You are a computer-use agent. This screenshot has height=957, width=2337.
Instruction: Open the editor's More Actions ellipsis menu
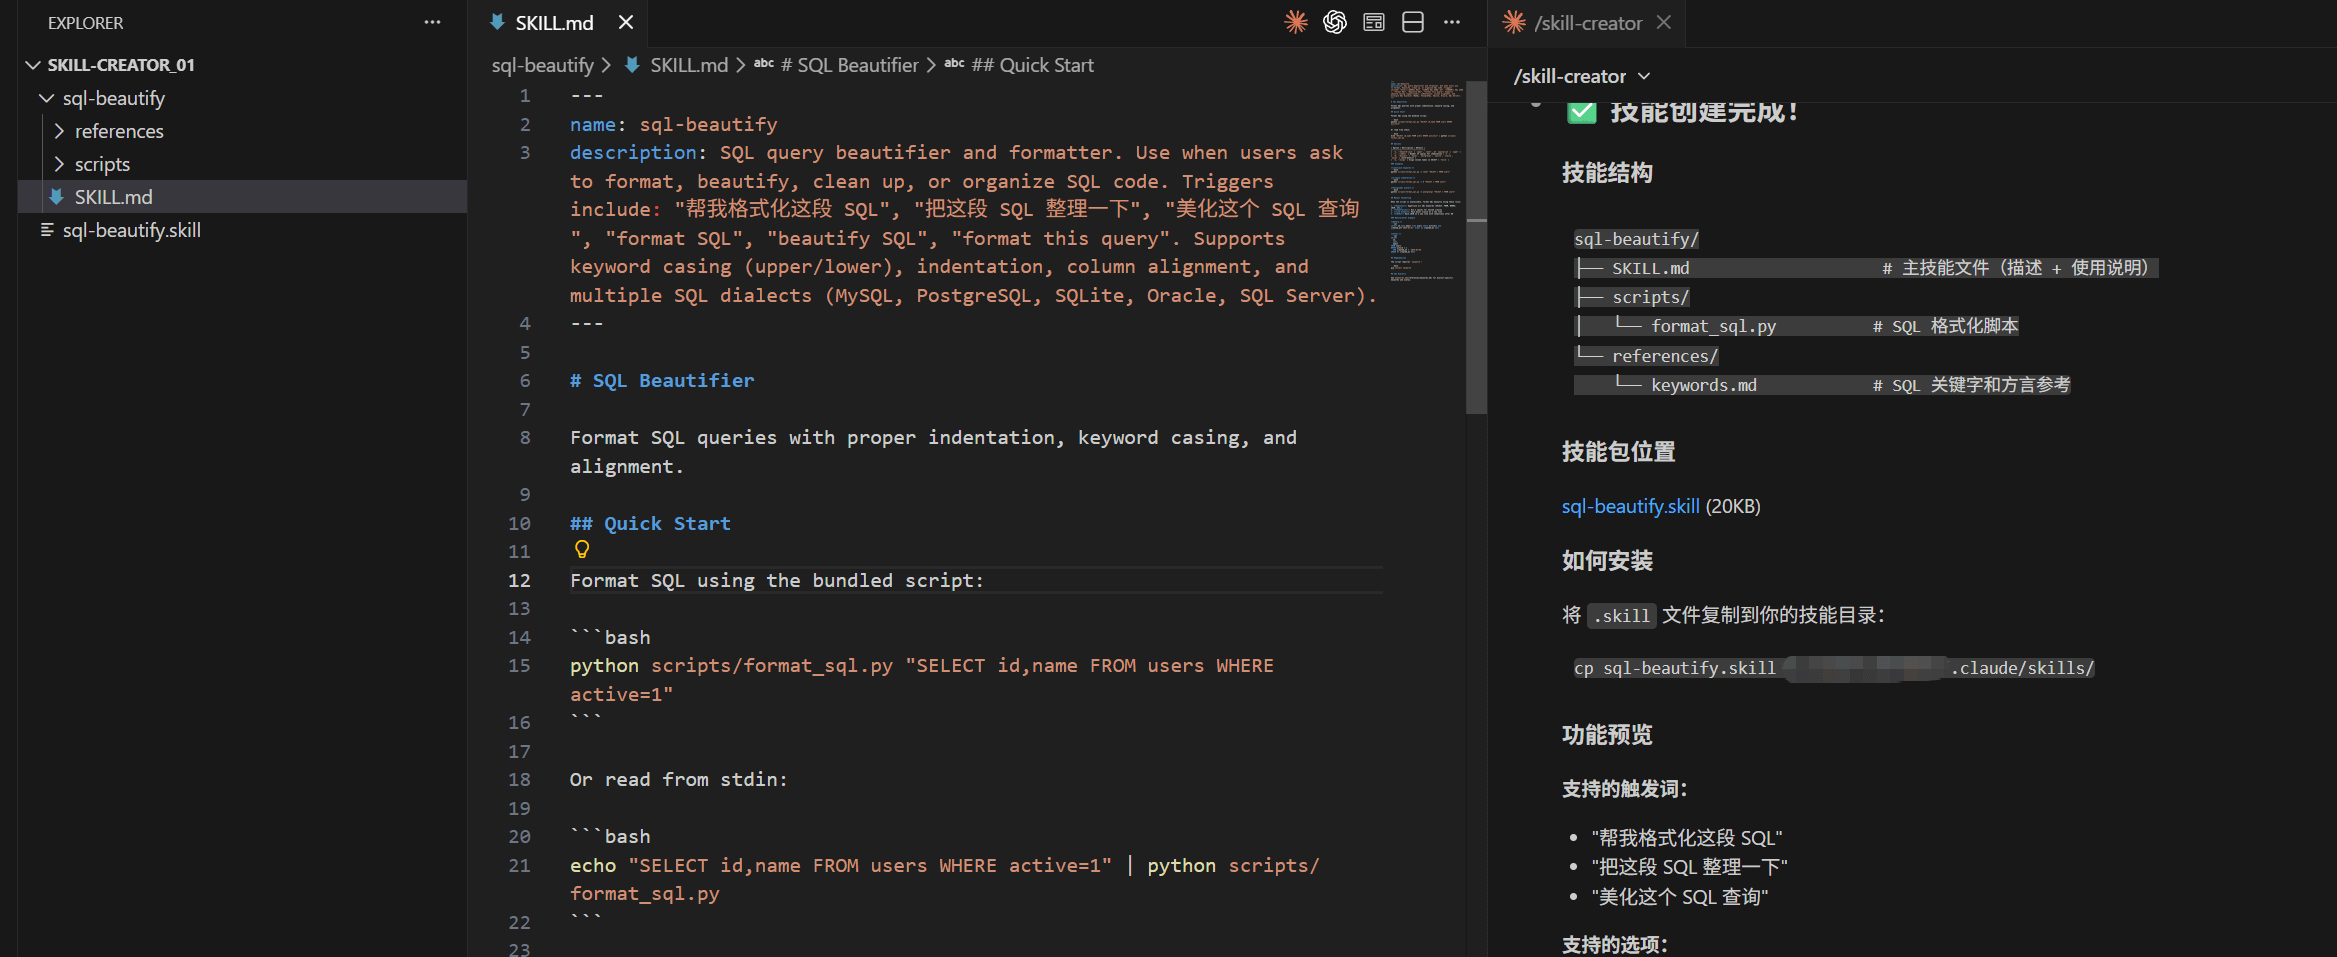[1452, 22]
